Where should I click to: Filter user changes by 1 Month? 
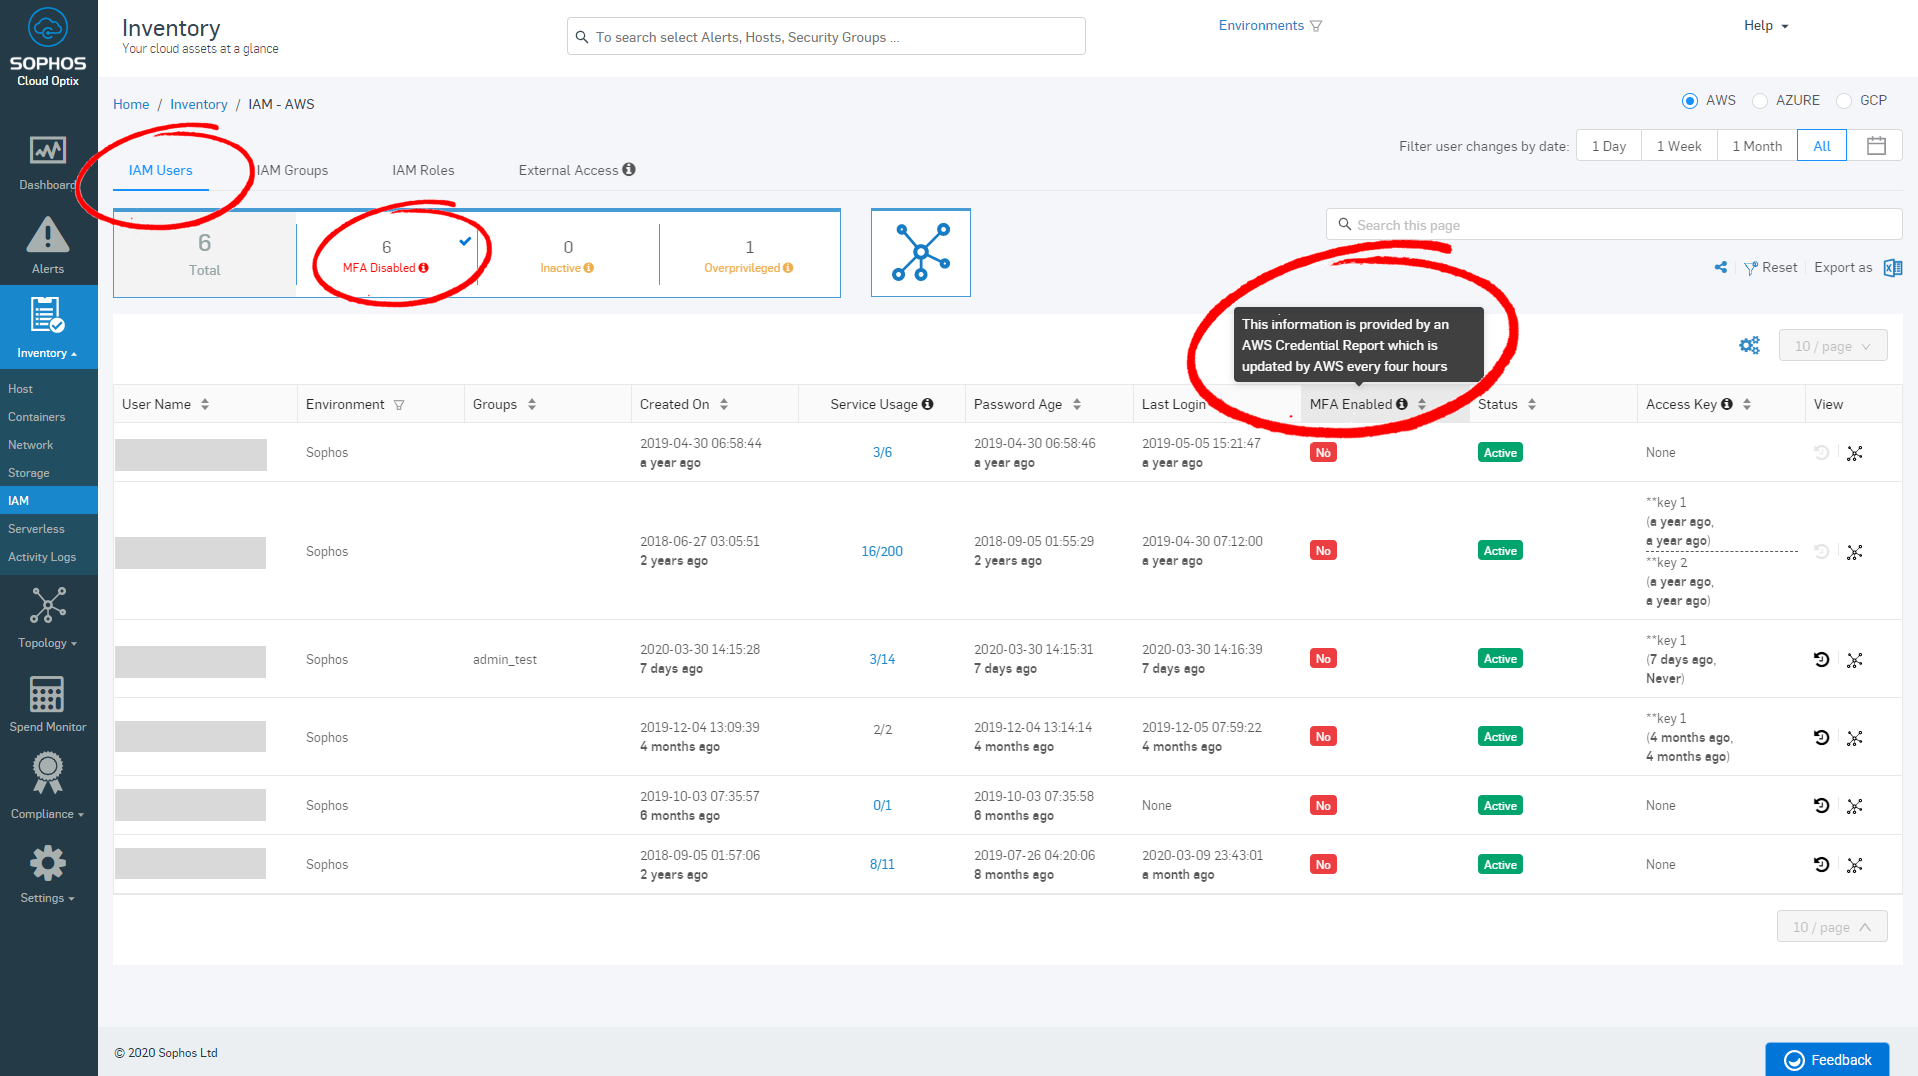coord(1757,146)
